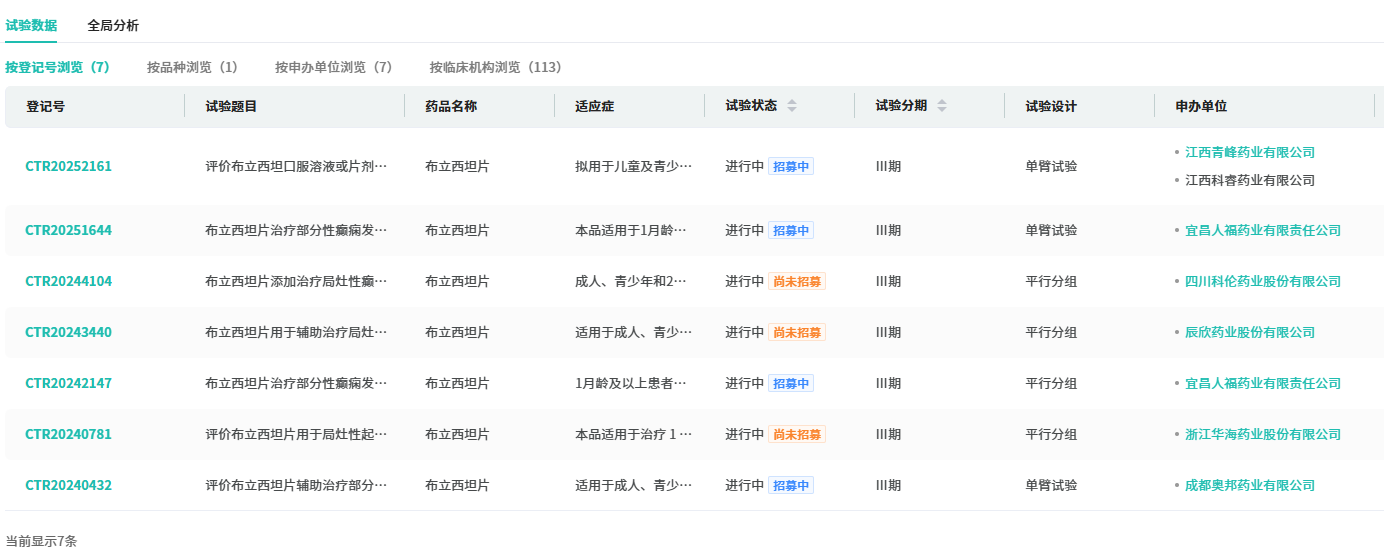The image size is (1384, 555).
Task: Open sponsor 浙江华海药业股份有限公司
Action: coord(1263,434)
